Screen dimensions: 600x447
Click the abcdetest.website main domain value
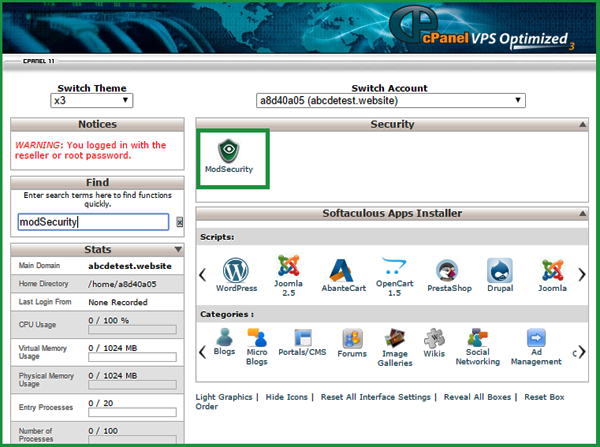coord(130,266)
